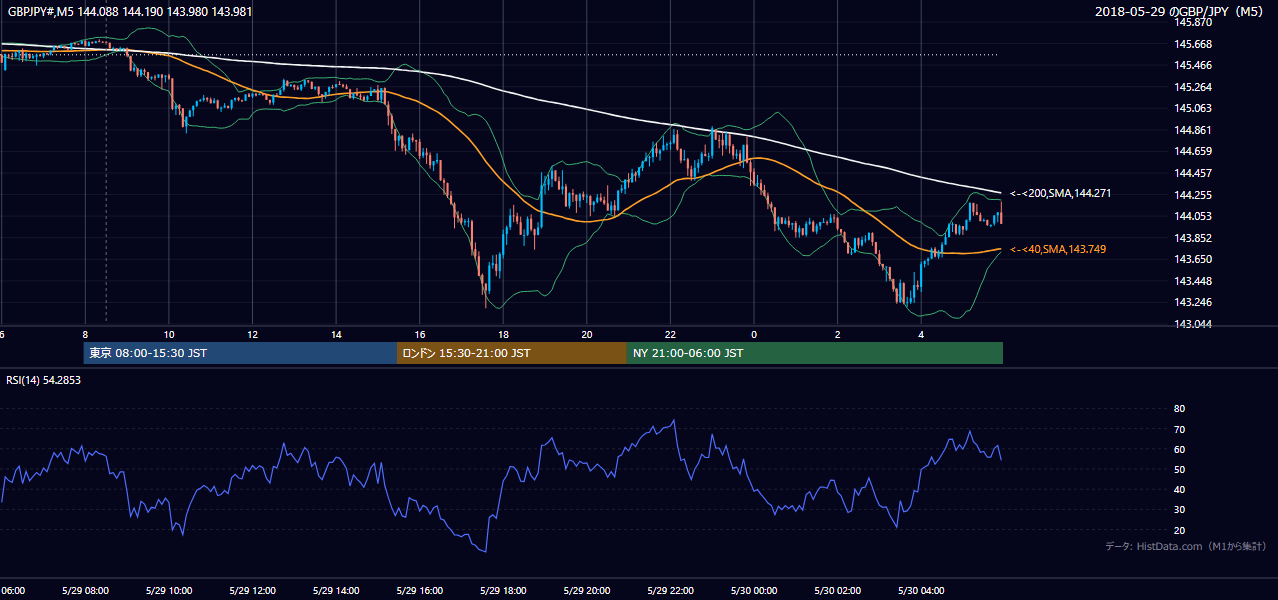Viewport: 1278px width, 600px height.
Task: Click price axis value 144.053
Action: coord(1193,216)
